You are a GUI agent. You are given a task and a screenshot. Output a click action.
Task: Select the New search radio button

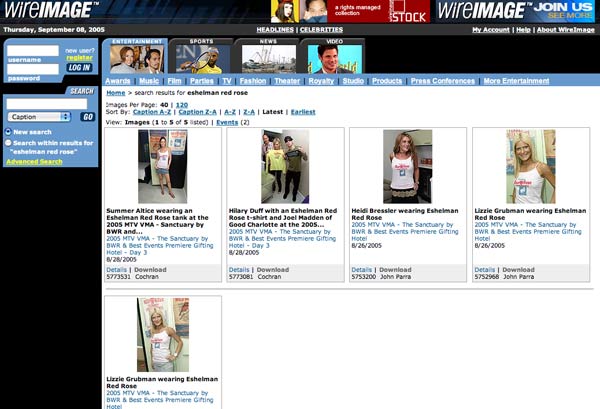tap(8, 132)
